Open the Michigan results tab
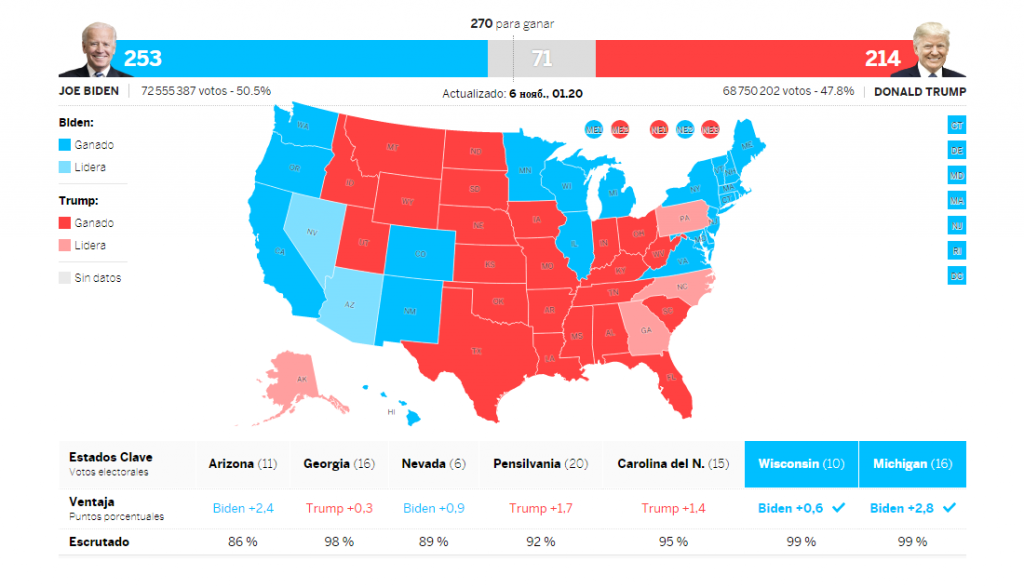Screen dimensions: 1024x588 (x=912, y=463)
